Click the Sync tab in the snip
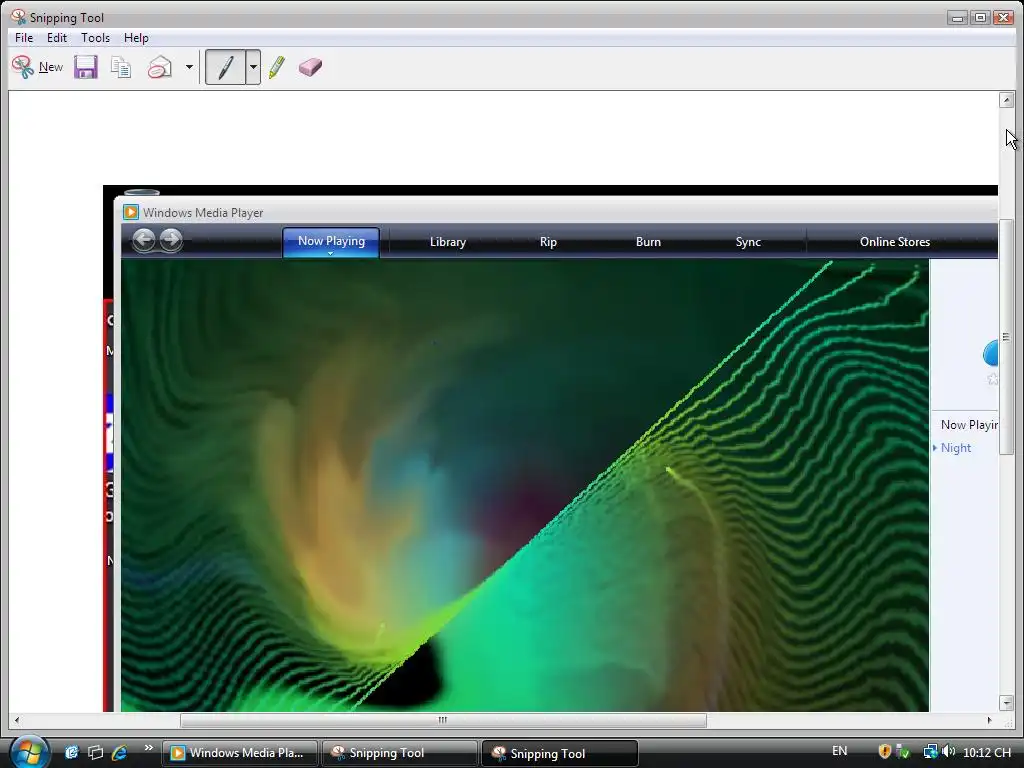This screenshot has width=1024, height=768. [x=748, y=242]
